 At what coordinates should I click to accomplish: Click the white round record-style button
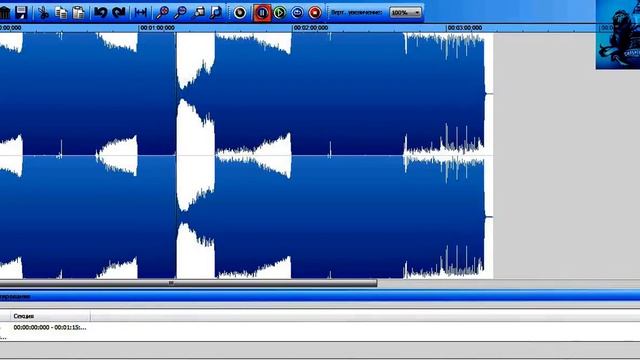pos(240,13)
